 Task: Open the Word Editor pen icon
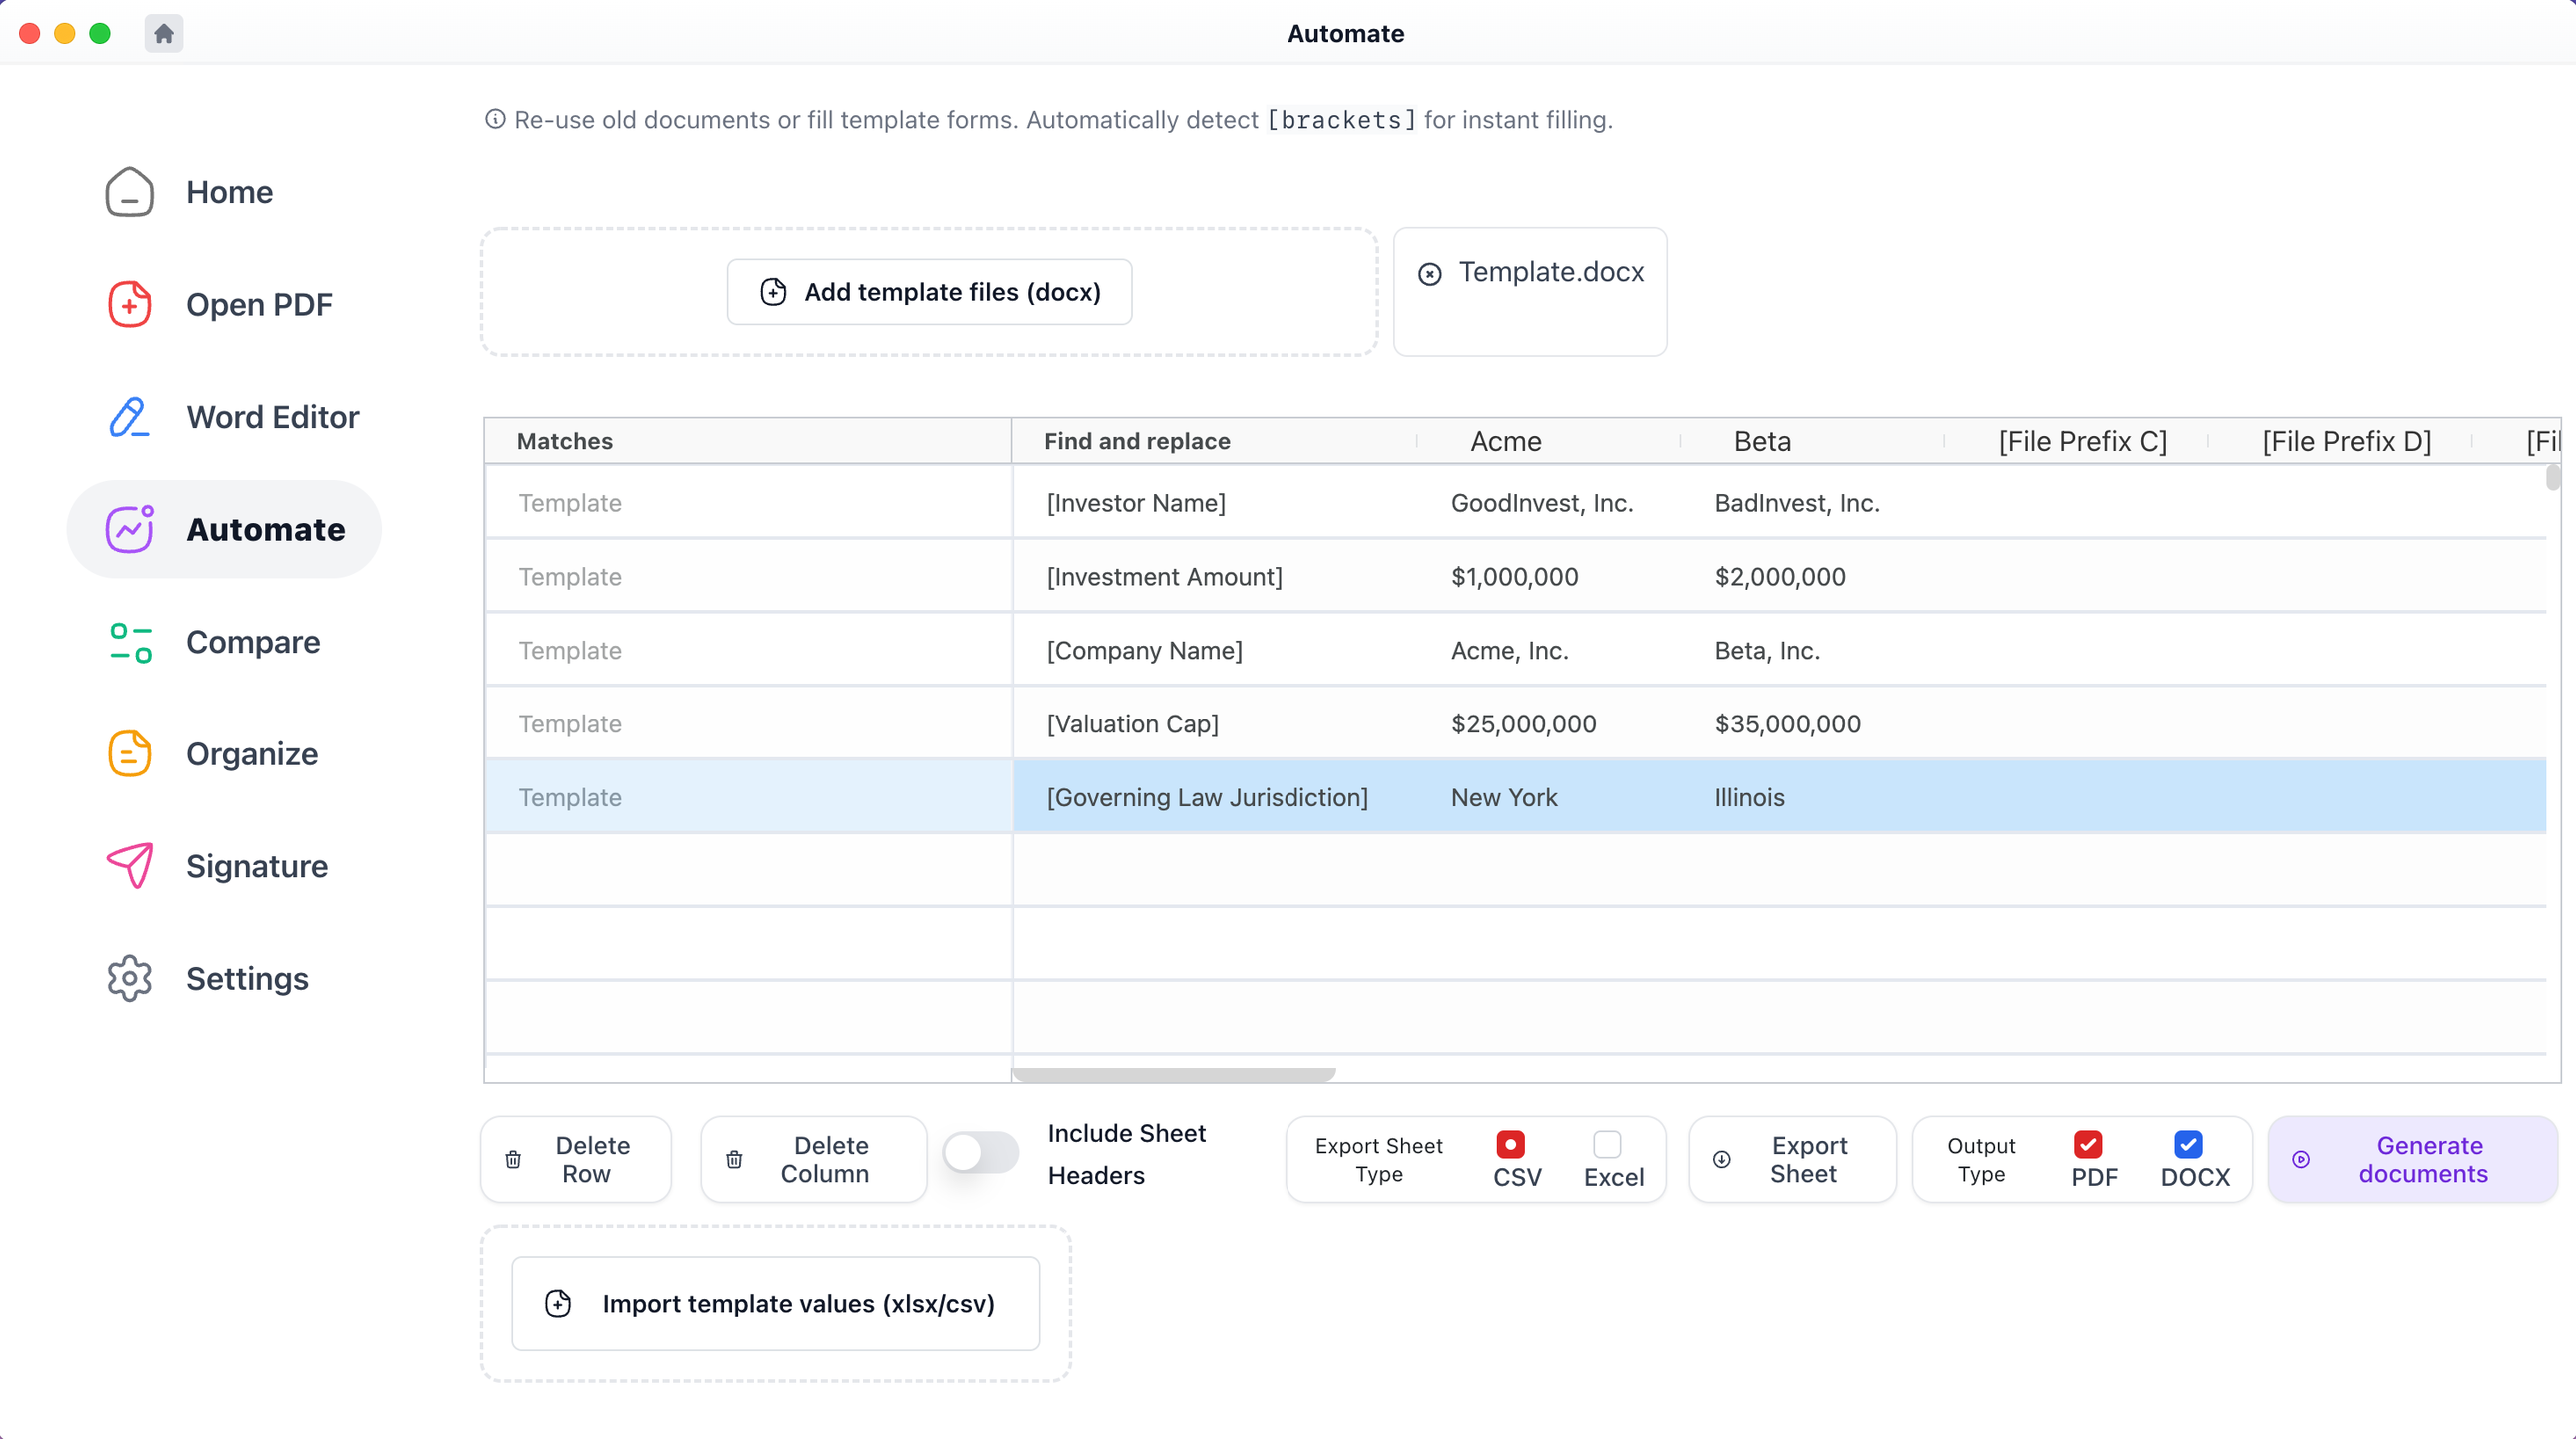(129, 417)
